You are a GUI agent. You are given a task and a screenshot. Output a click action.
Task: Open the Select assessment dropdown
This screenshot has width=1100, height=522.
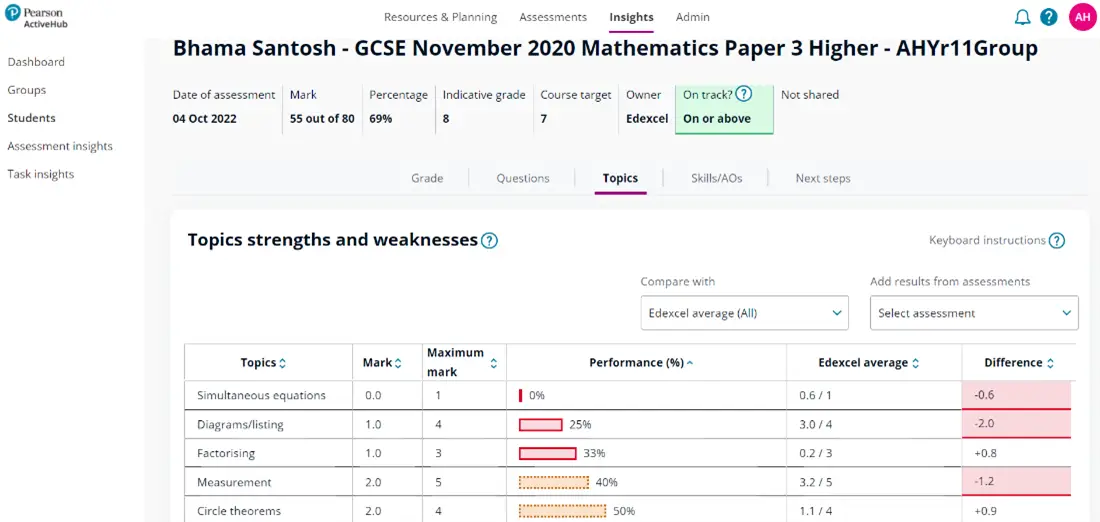(973, 313)
